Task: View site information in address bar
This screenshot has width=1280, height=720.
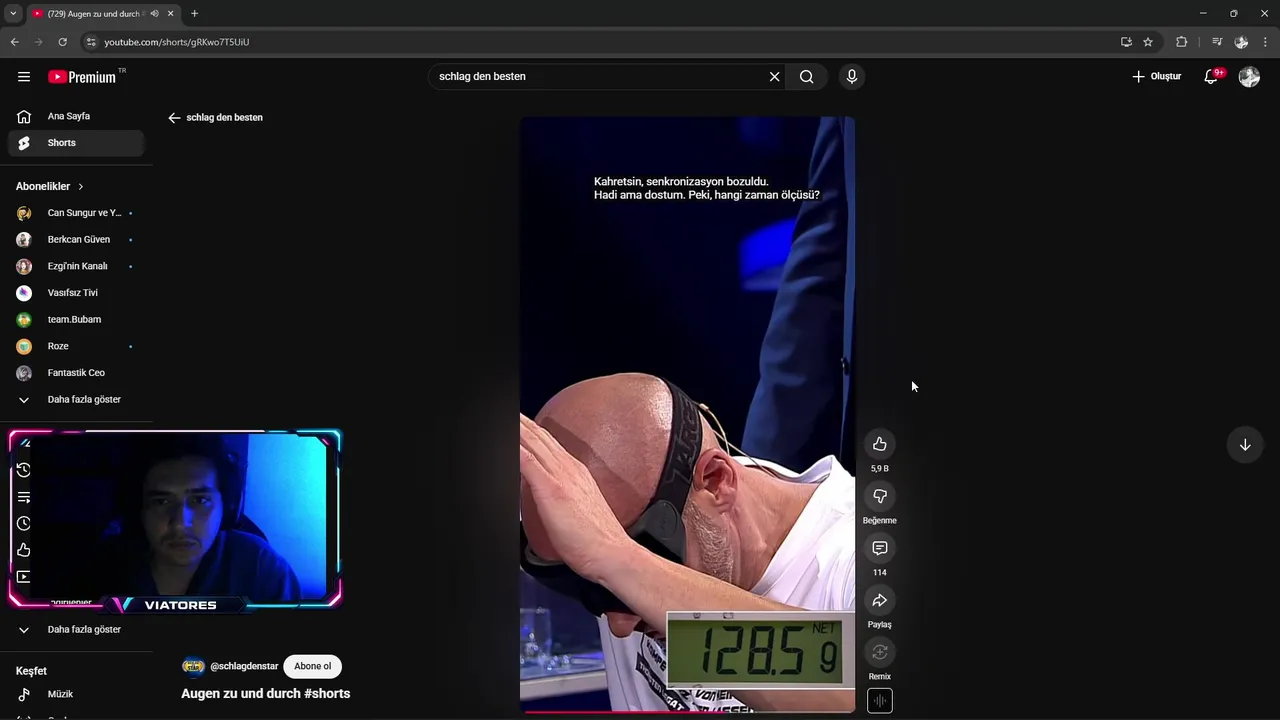Action: [x=91, y=42]
